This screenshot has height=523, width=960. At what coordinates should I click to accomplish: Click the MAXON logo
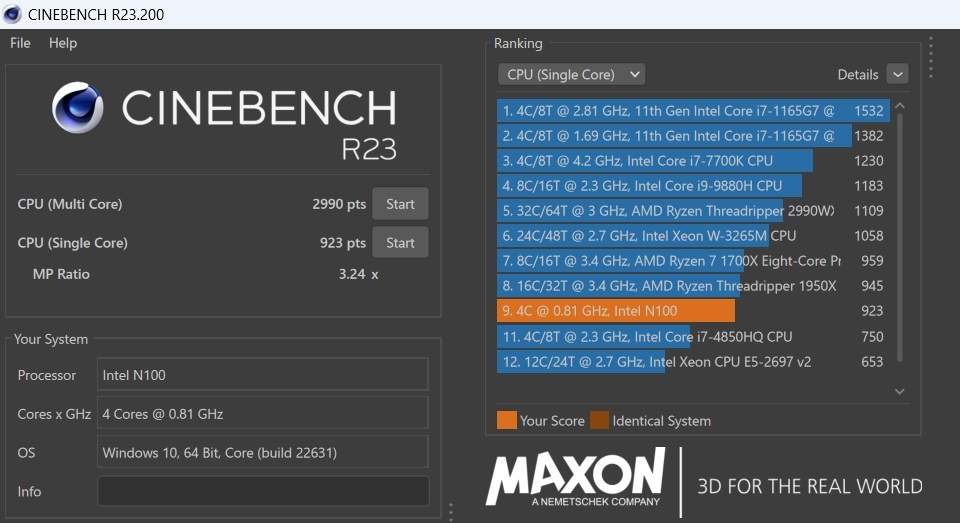(575, 477)
